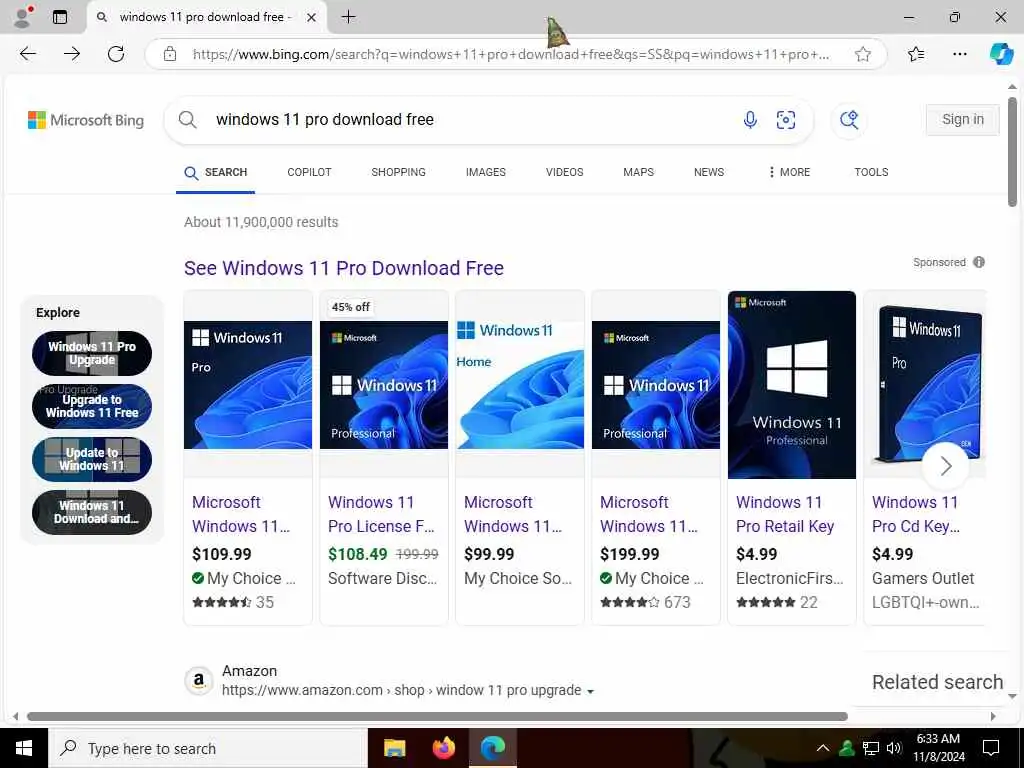Open the TOOLS option

871,172
